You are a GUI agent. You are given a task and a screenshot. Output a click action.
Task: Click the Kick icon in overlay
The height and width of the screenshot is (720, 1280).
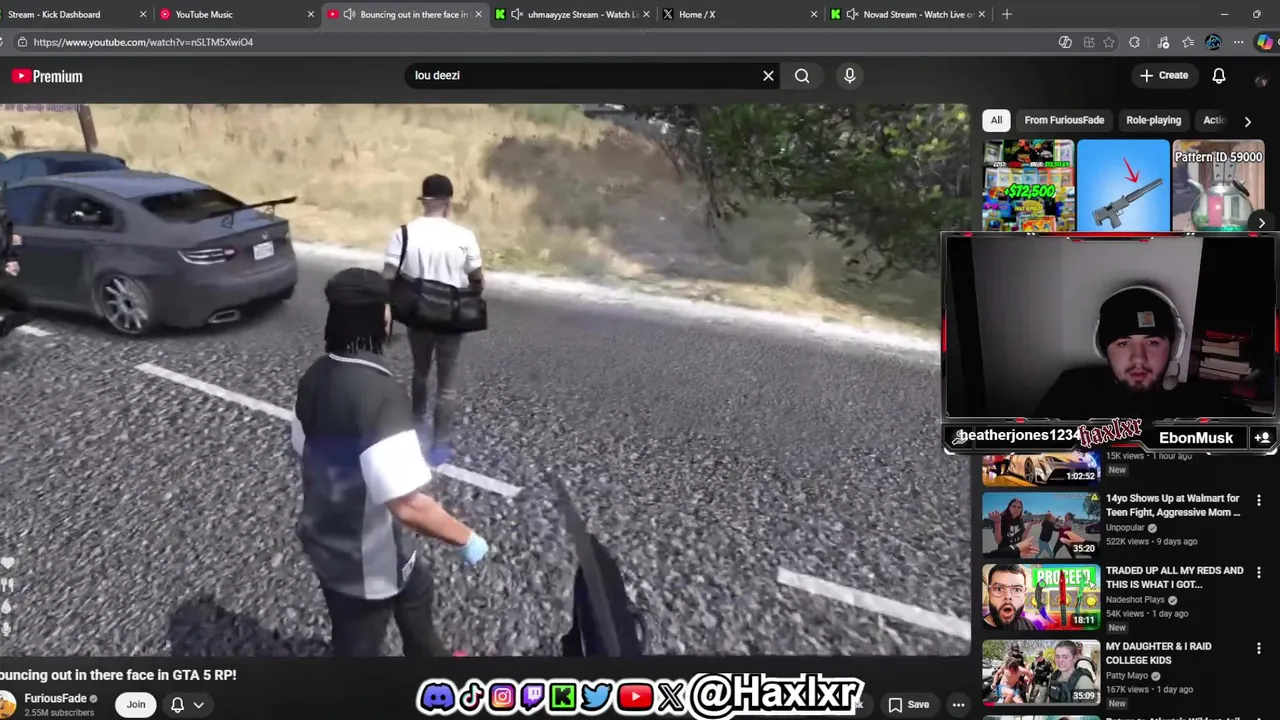[562, 696]
